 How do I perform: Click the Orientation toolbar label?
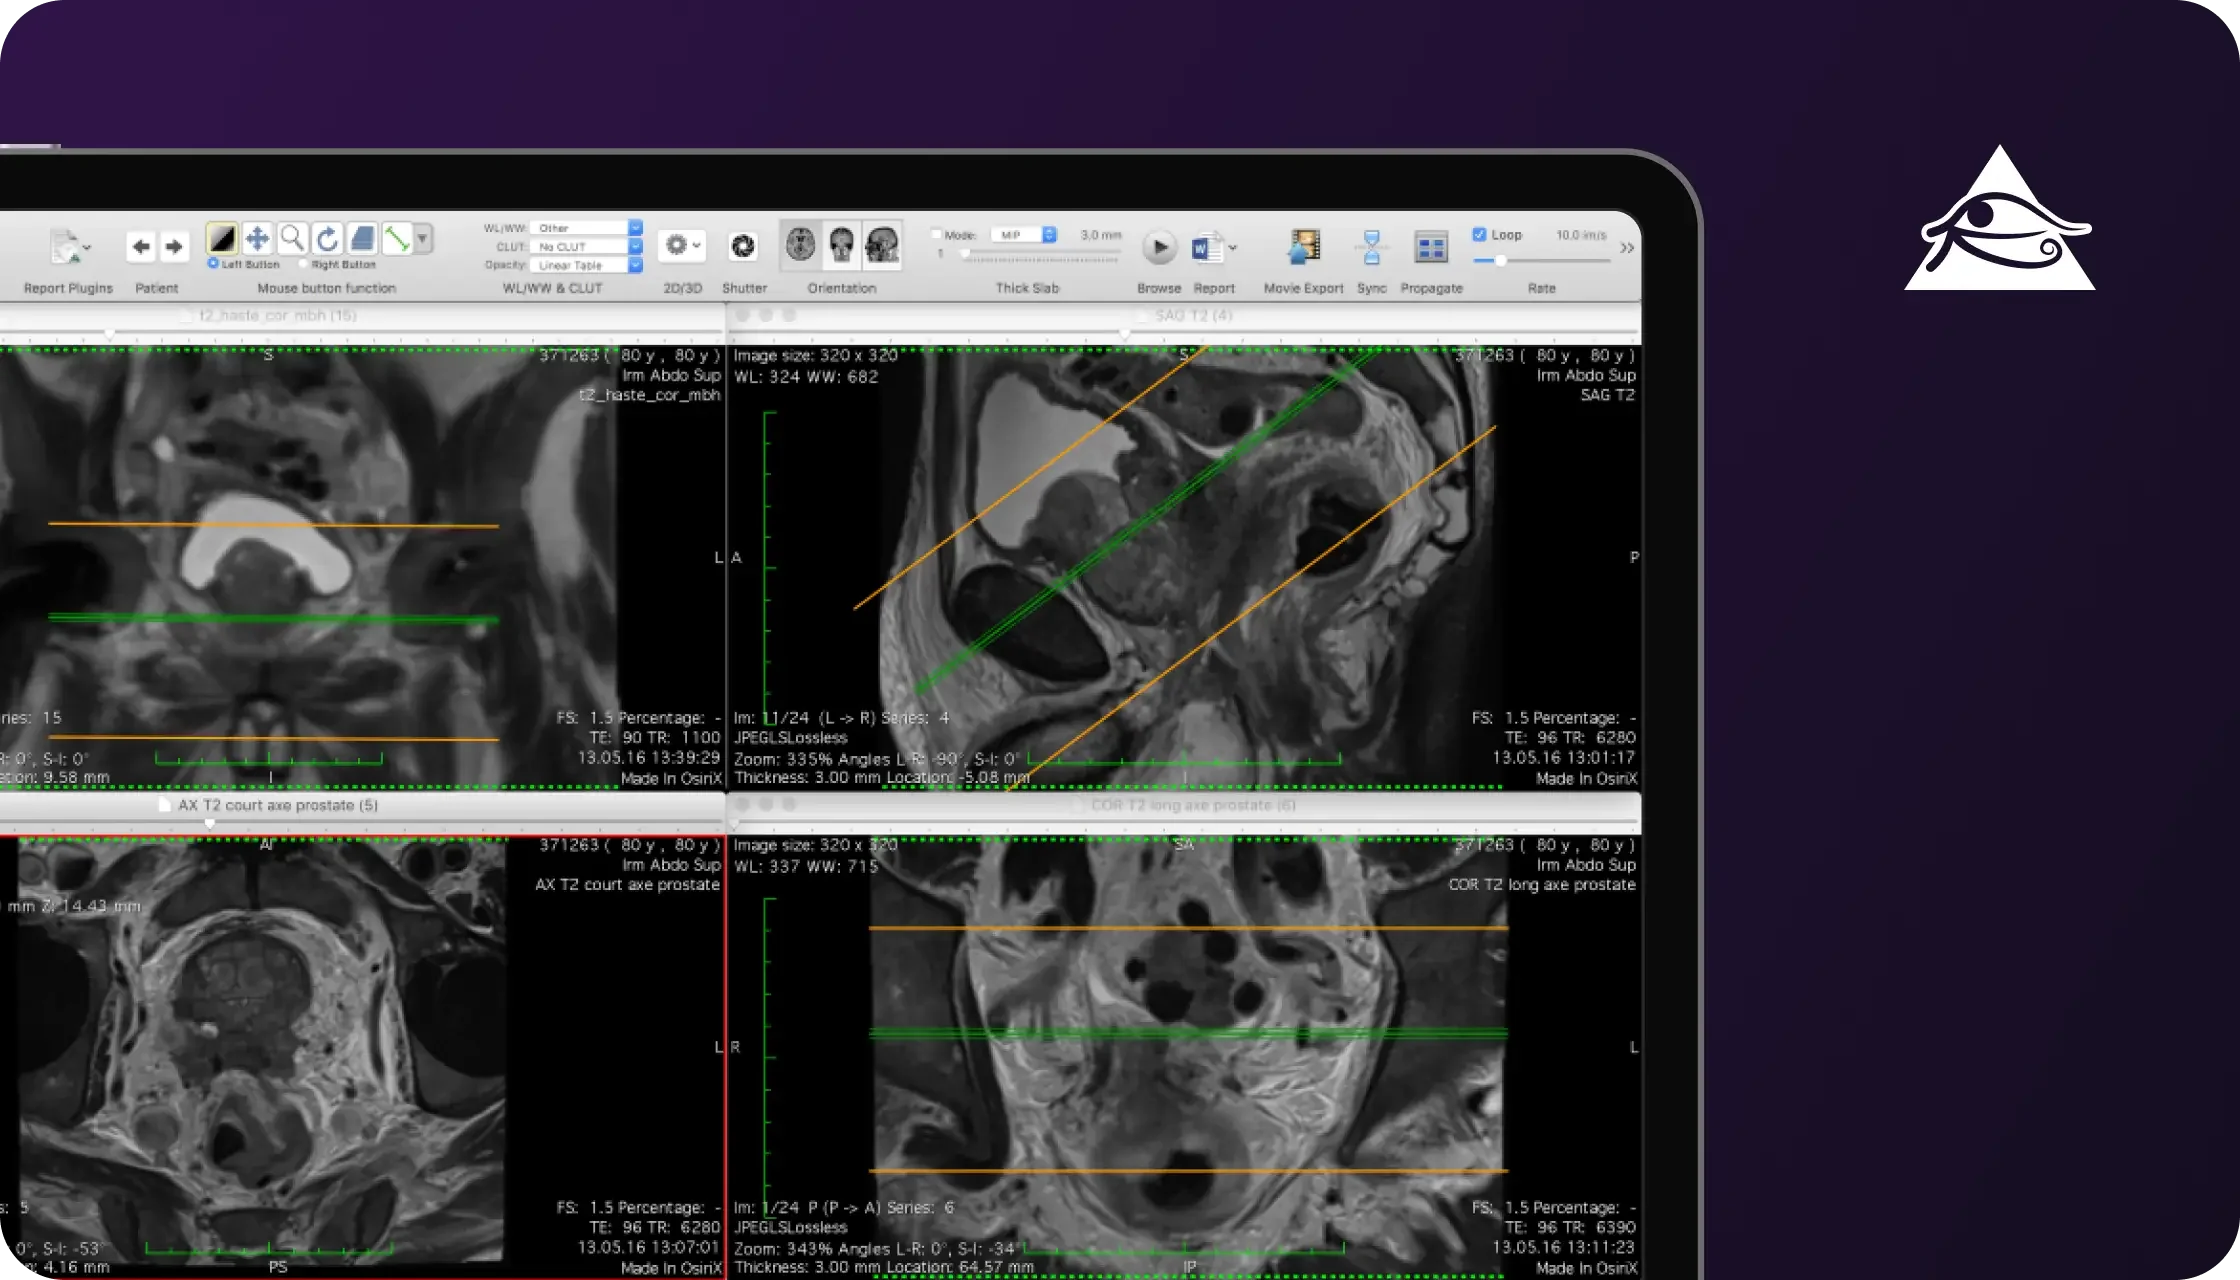842,288
